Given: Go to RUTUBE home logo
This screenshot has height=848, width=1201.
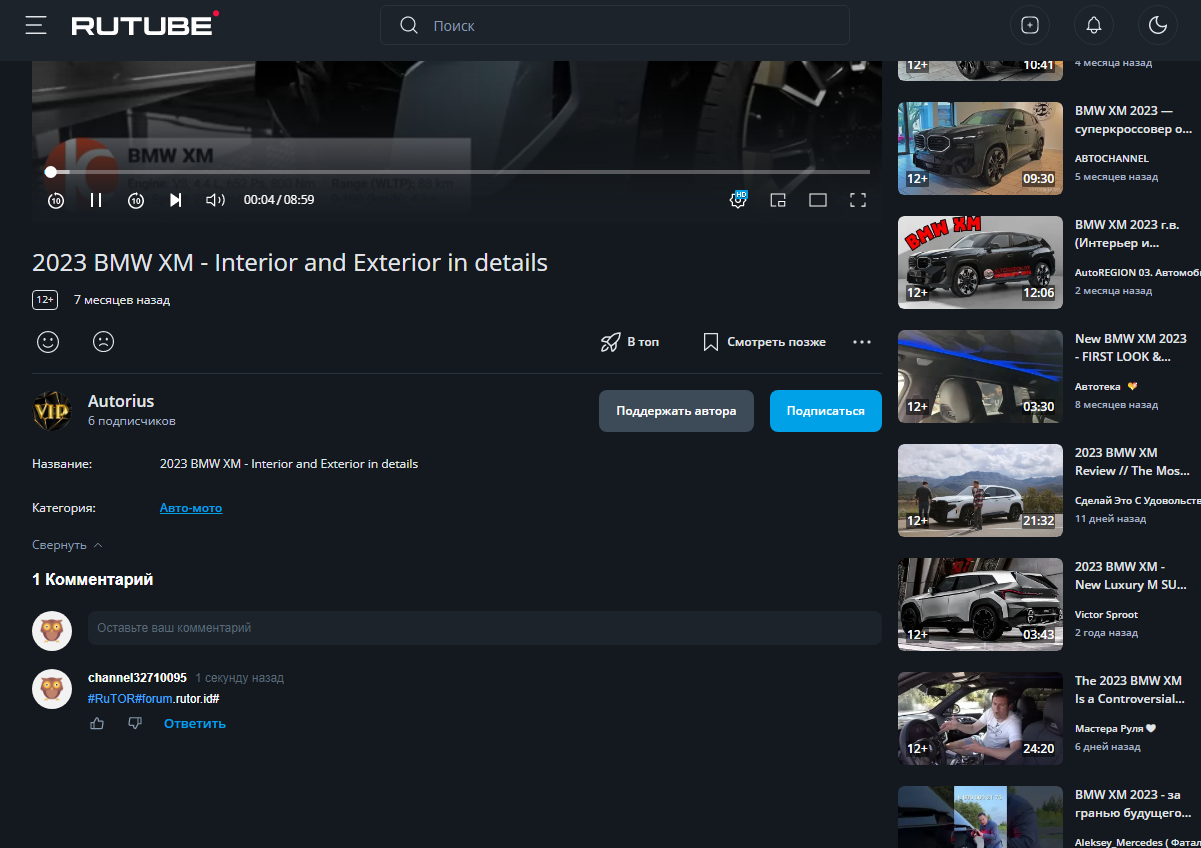Looking at the screenshot, I should (145, 24).
